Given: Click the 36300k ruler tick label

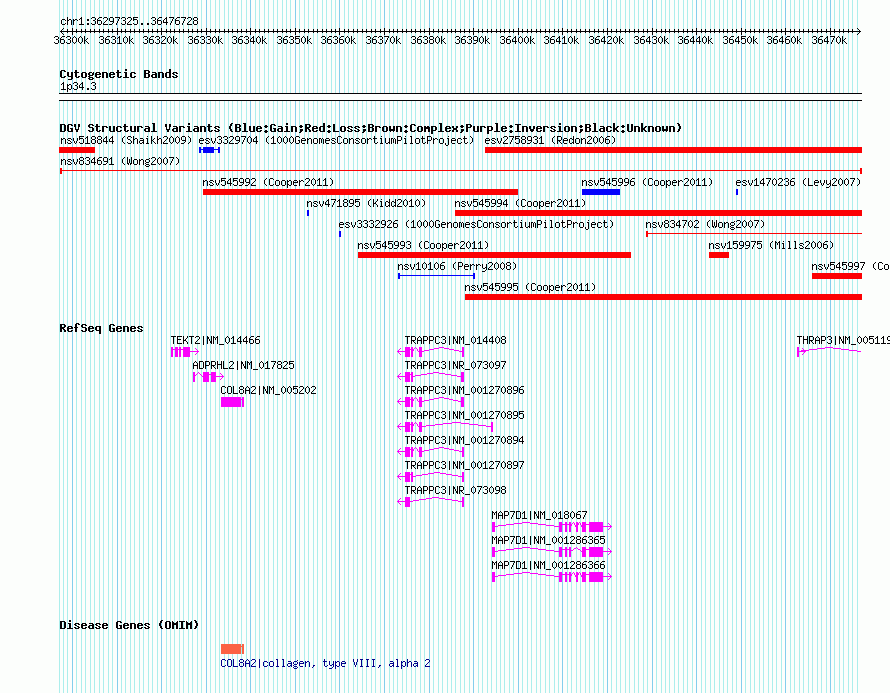Looking at the screenshot, I should coord(71,40).
